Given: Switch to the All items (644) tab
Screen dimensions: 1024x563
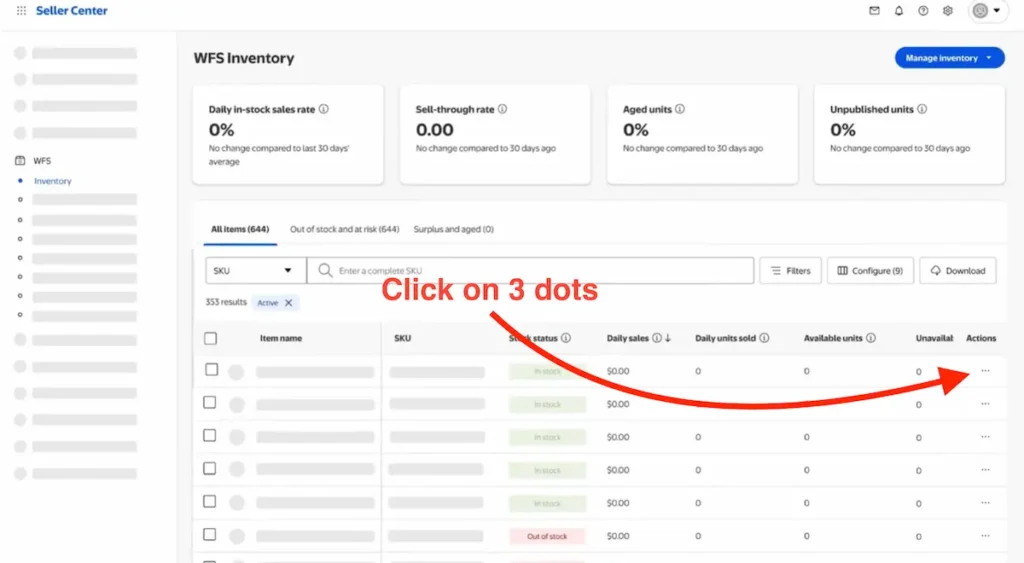Looking at the screenshot, I should [240, 229].
